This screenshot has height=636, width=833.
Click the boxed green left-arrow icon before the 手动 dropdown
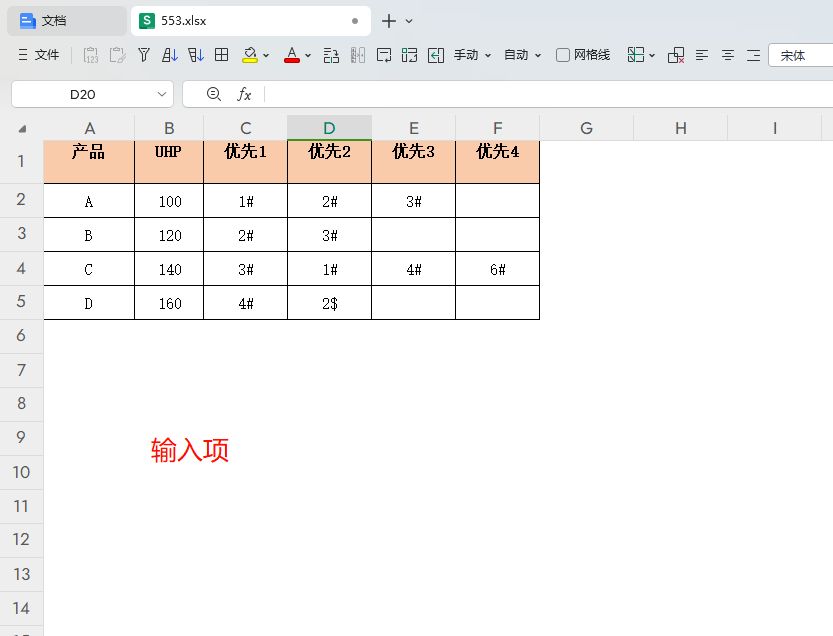tap(436, 55)
